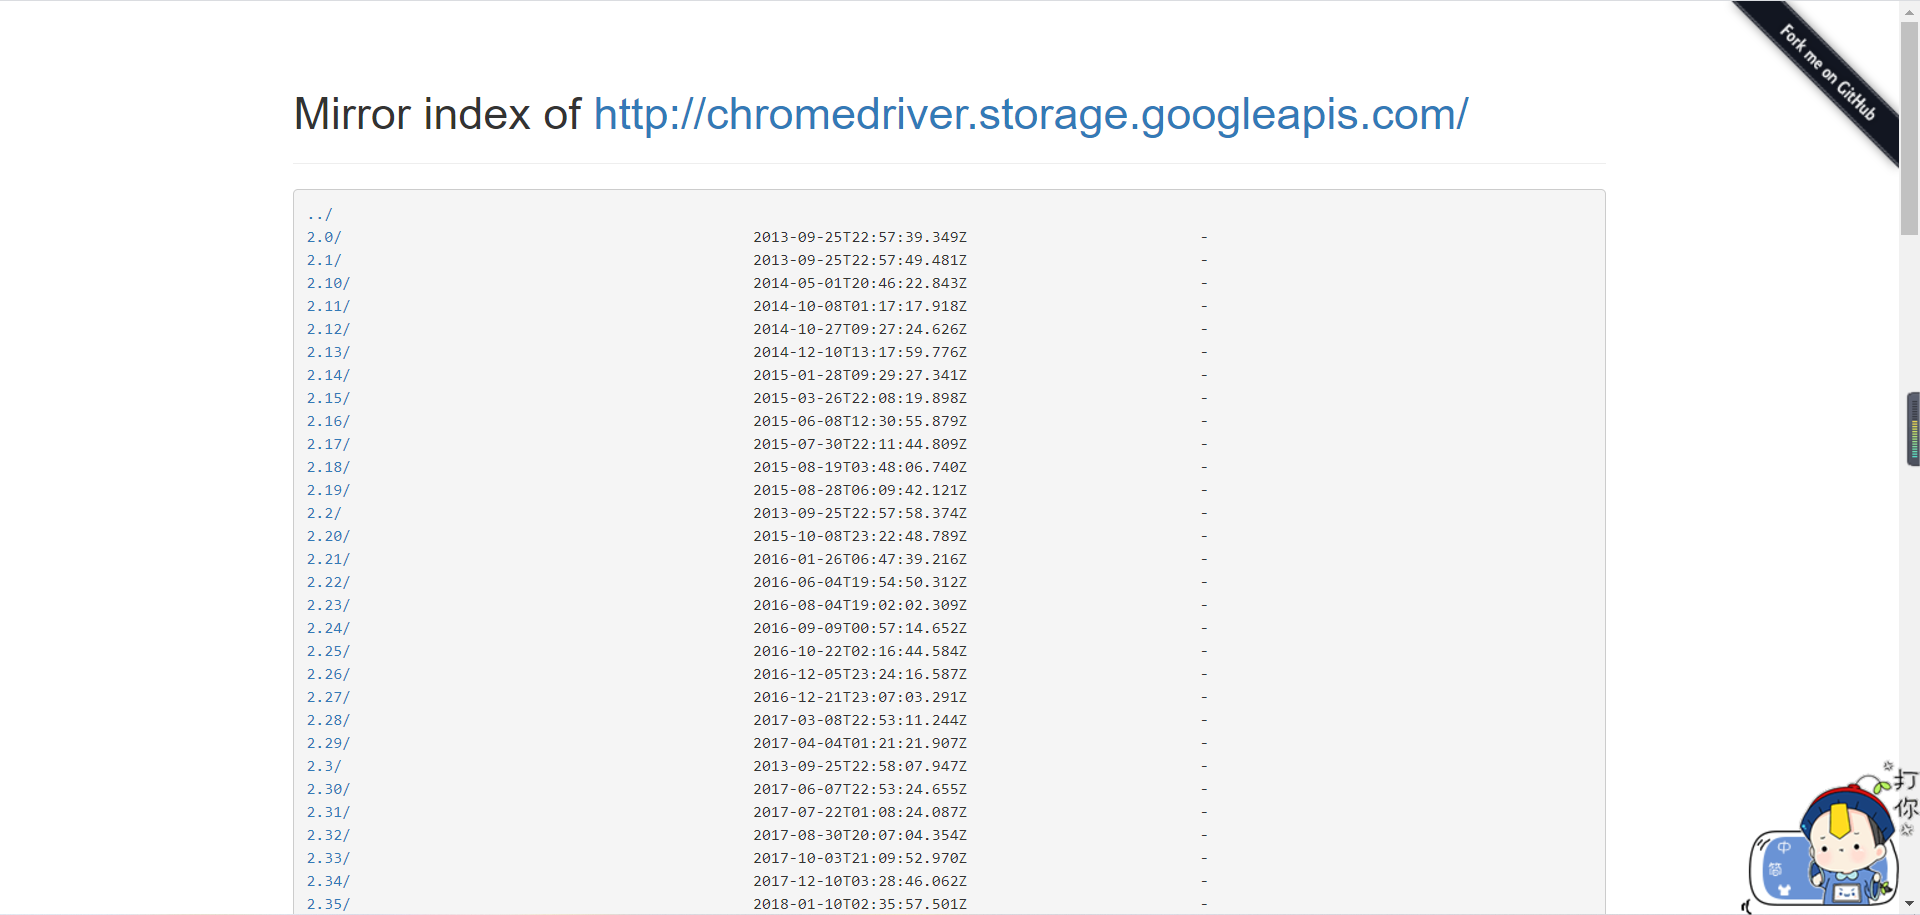Open the chromedriver.storage.googleapis.com link
The width and height of the screenshot is (1920, 915).
[x=1030, y=114]
